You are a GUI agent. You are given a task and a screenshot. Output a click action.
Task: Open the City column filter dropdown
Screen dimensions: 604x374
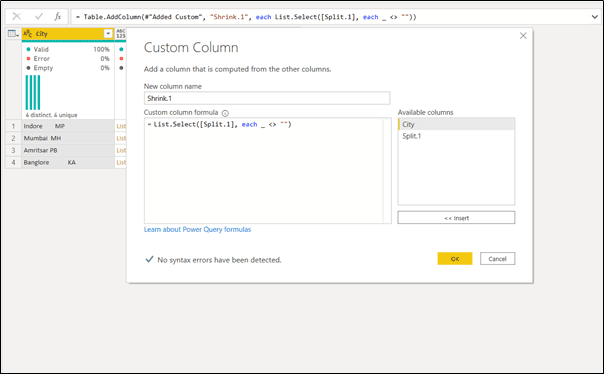108,34
